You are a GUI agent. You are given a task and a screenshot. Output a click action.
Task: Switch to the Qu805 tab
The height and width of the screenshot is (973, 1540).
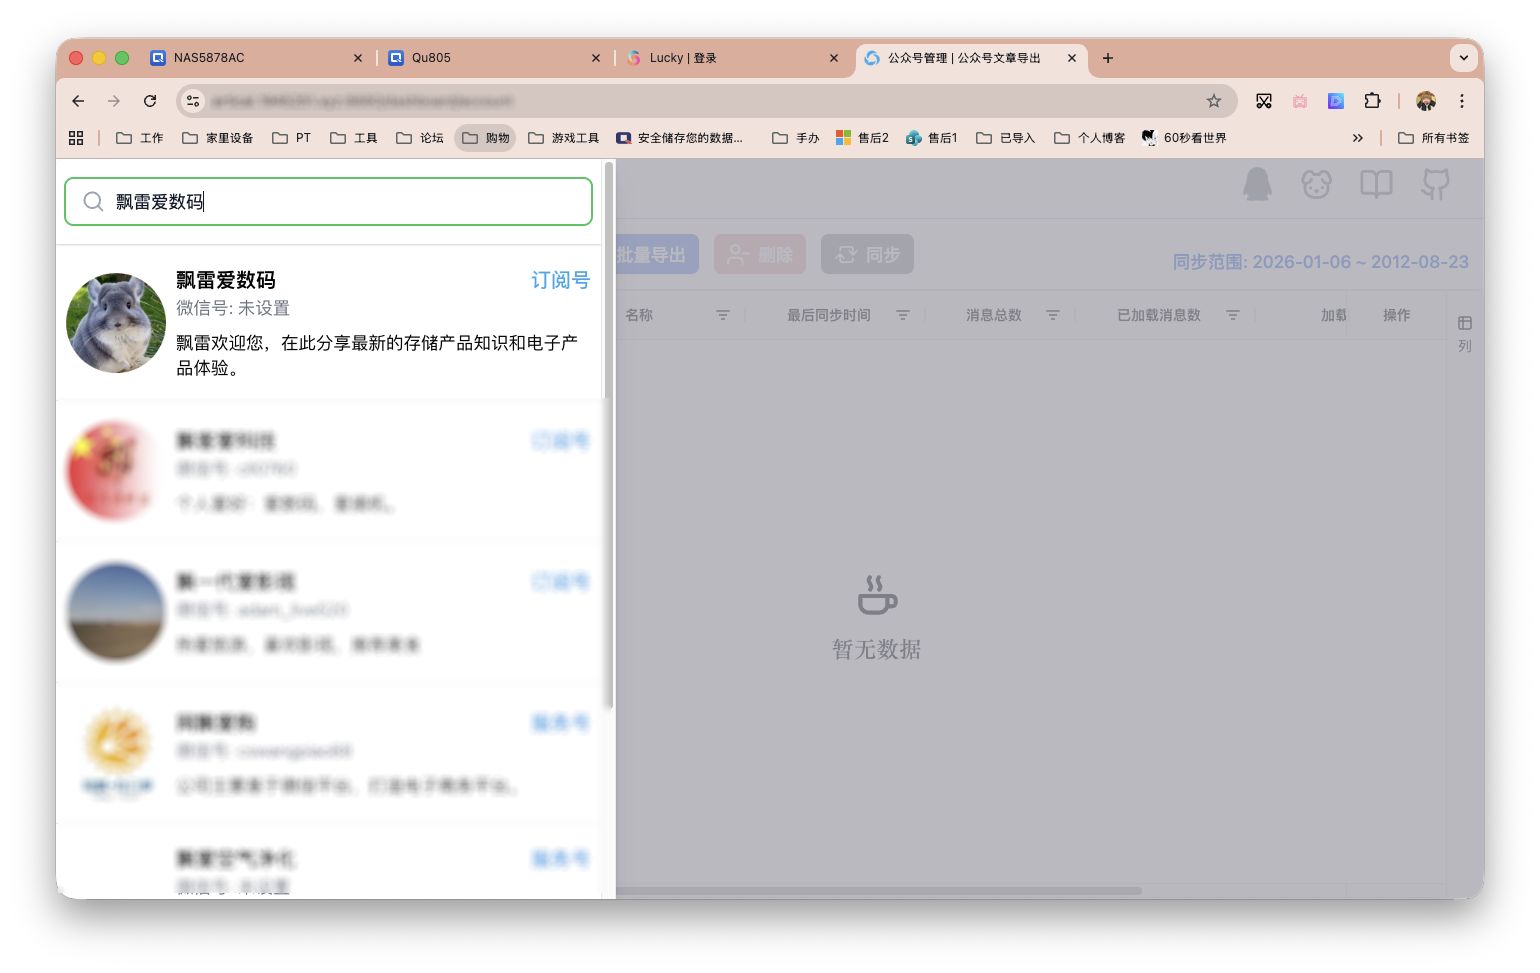[430, 57]
